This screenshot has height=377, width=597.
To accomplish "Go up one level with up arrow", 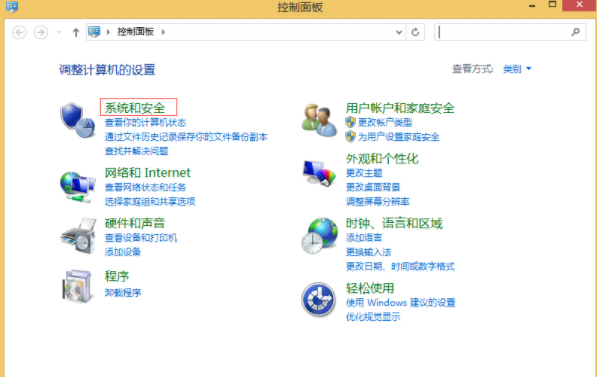I will coord(76,32).
